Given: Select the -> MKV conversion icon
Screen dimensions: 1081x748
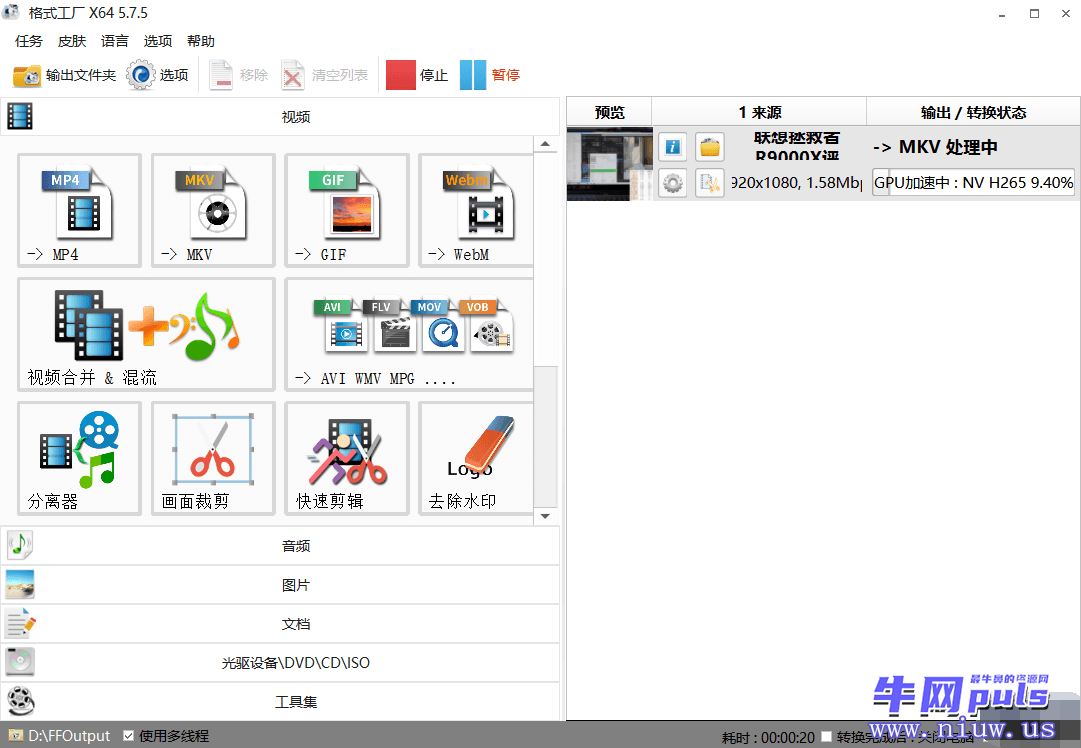Looking at the screenshot, I should (213, 210).
